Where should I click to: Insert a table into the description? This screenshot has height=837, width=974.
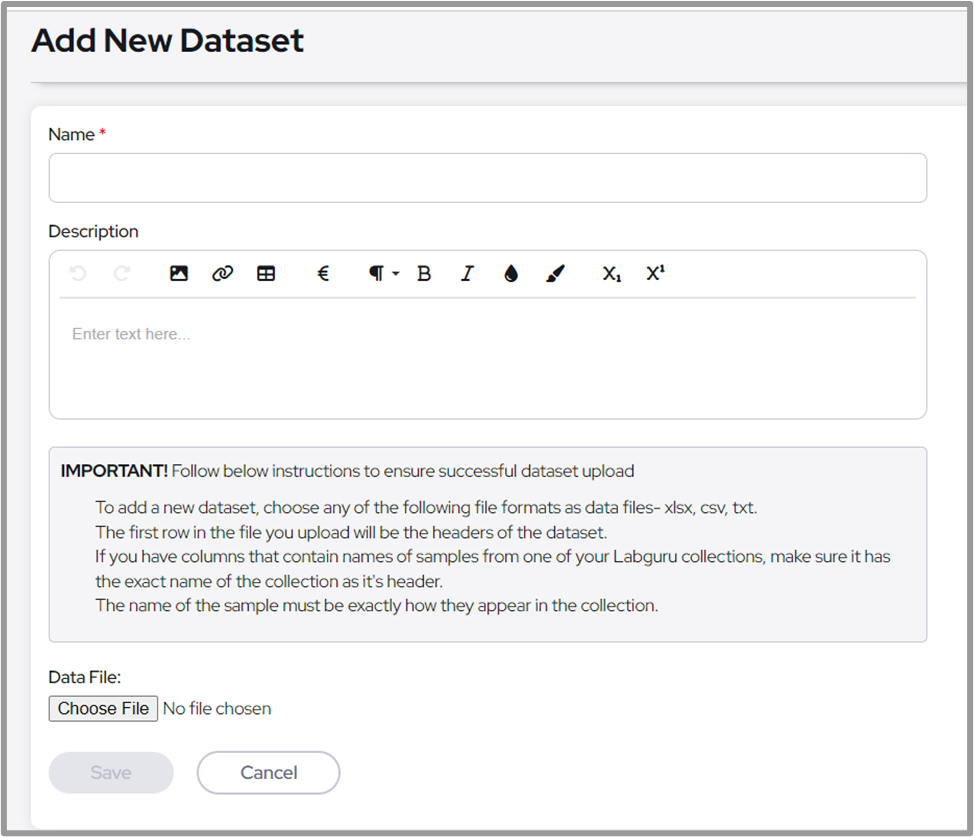click(x=266, y=273)
